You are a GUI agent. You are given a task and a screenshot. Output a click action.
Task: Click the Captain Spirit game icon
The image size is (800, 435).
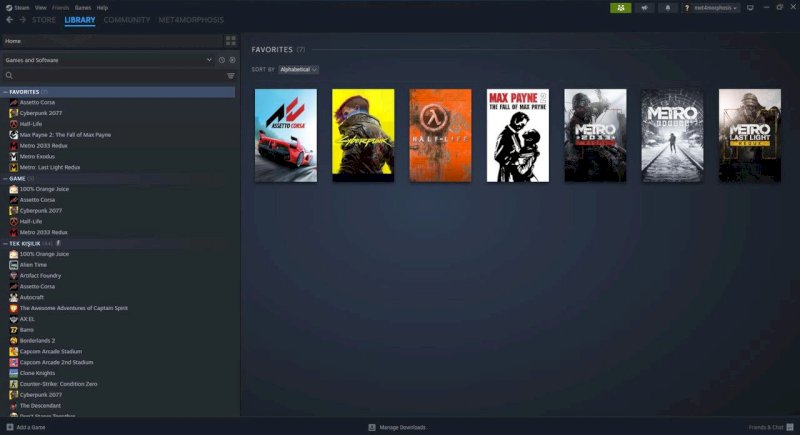pyautogui.click(x=14, y=309)
